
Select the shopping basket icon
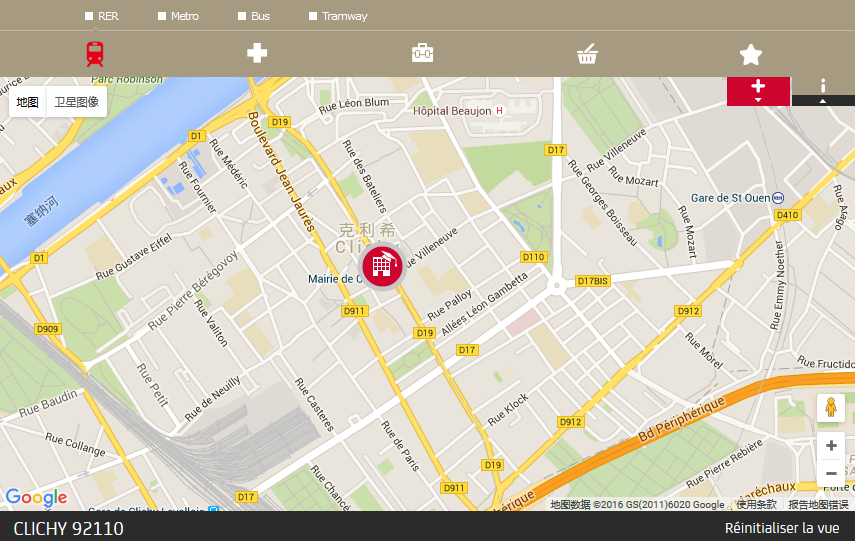point(587,54)
